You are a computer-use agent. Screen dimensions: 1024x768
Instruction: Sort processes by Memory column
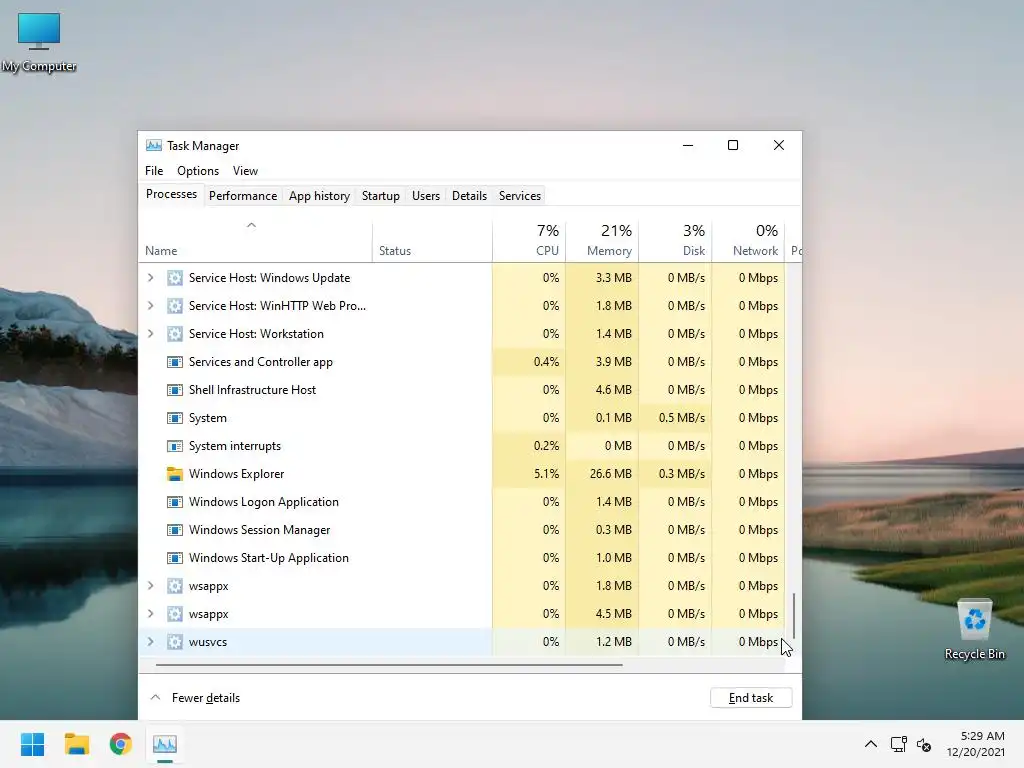click(602, 241)
